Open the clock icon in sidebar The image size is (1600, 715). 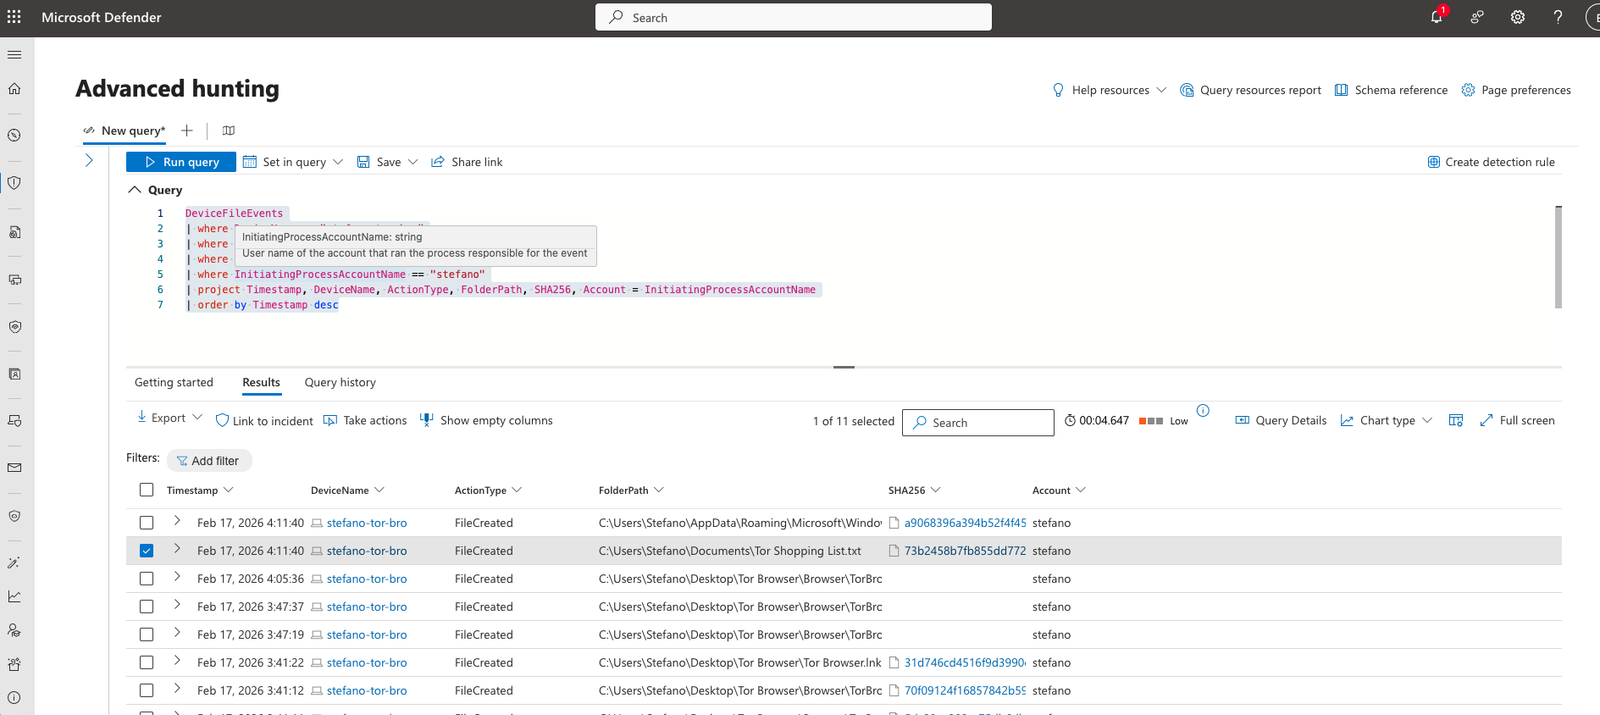[14, 135]
